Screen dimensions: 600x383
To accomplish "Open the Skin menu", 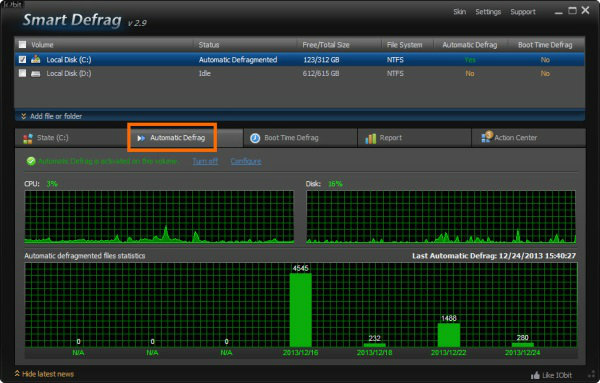I will click(x=460, y=12).
